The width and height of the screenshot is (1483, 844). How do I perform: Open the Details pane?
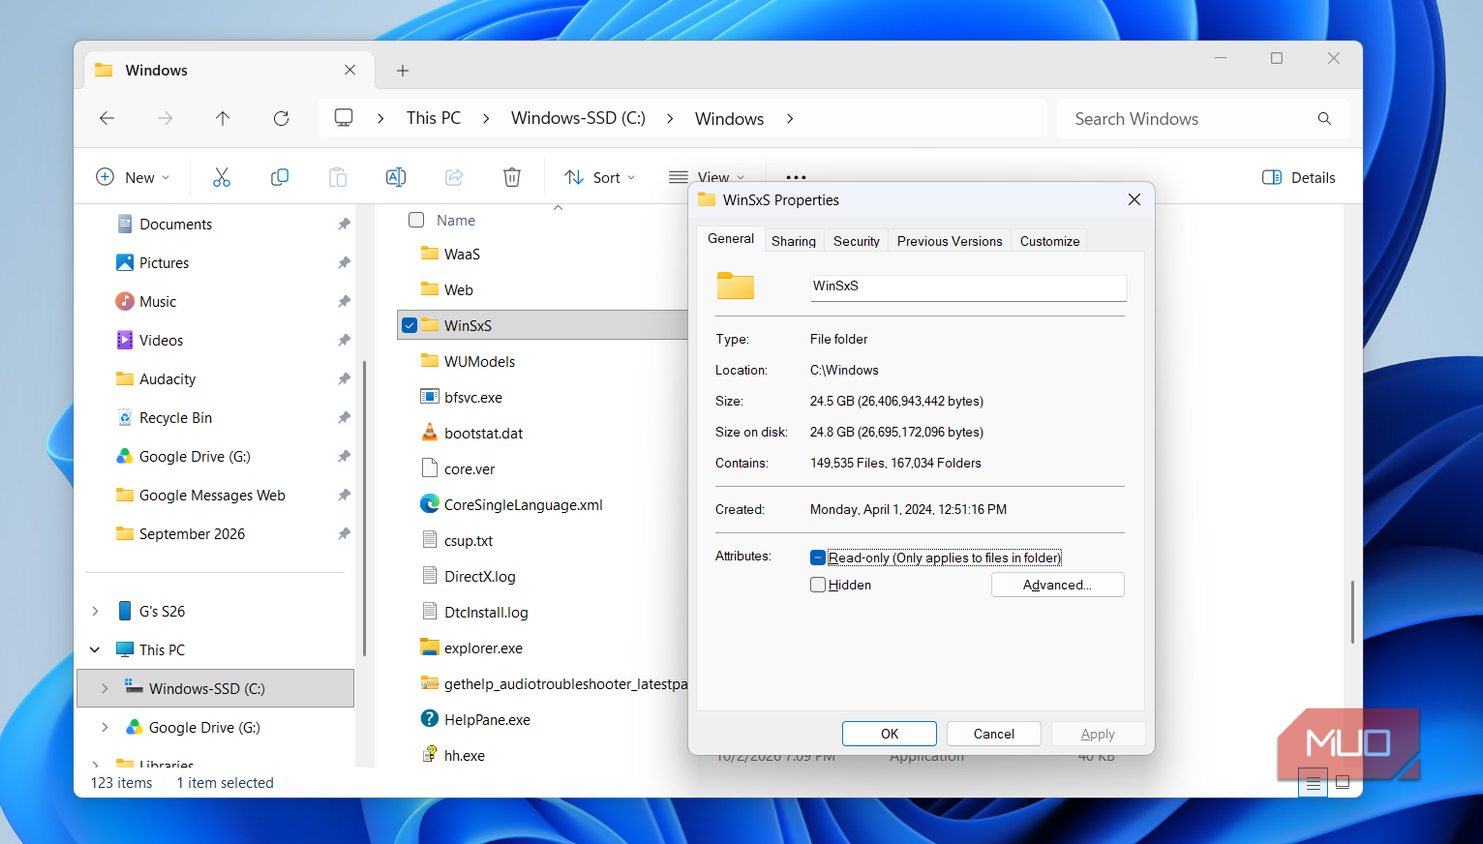tap(1298, 177)
